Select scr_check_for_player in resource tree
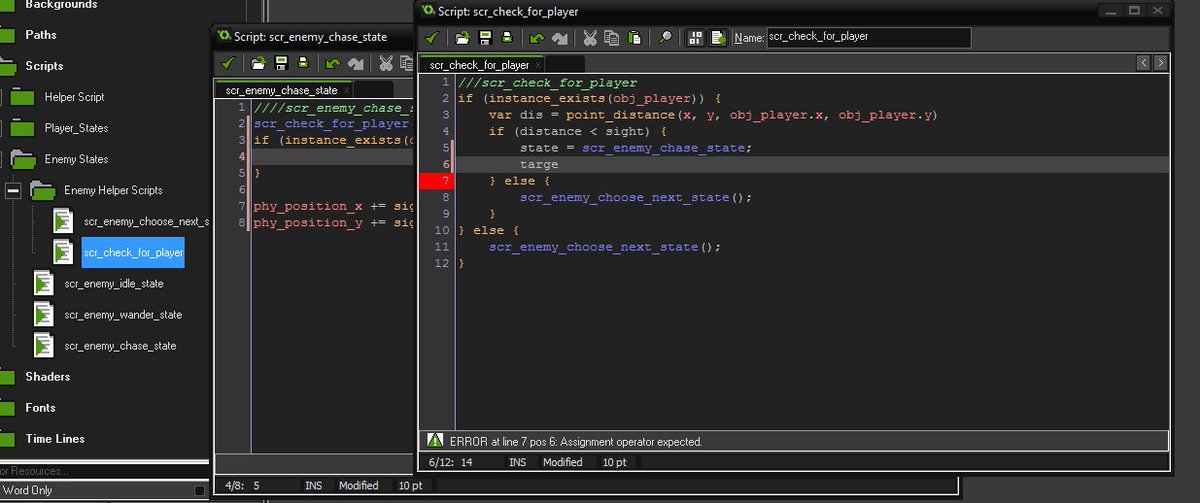Screen dimensions: 1200x503 pos(133,253)
